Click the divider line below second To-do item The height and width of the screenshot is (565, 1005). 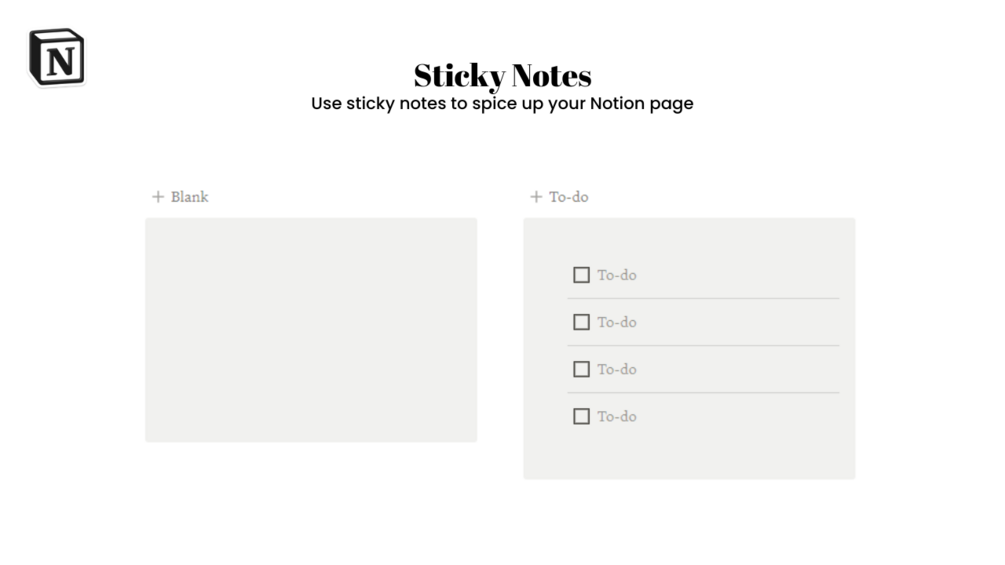coord(703,346)
